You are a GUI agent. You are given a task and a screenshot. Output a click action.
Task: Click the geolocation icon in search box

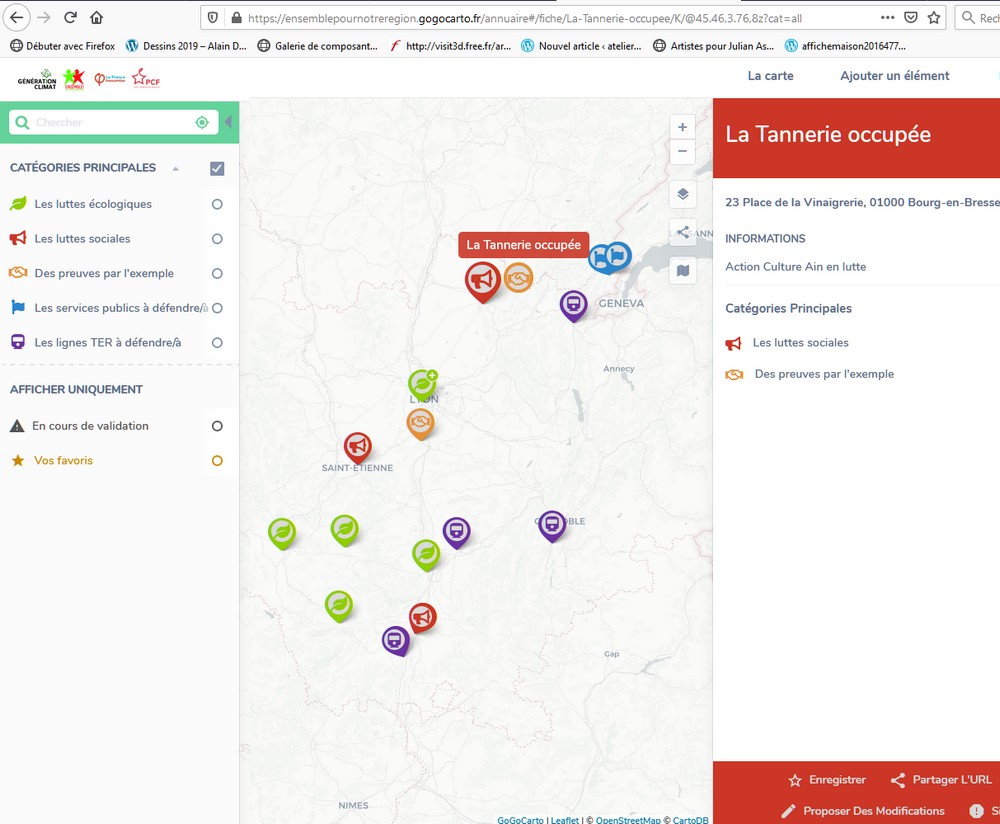click(202, 123)
